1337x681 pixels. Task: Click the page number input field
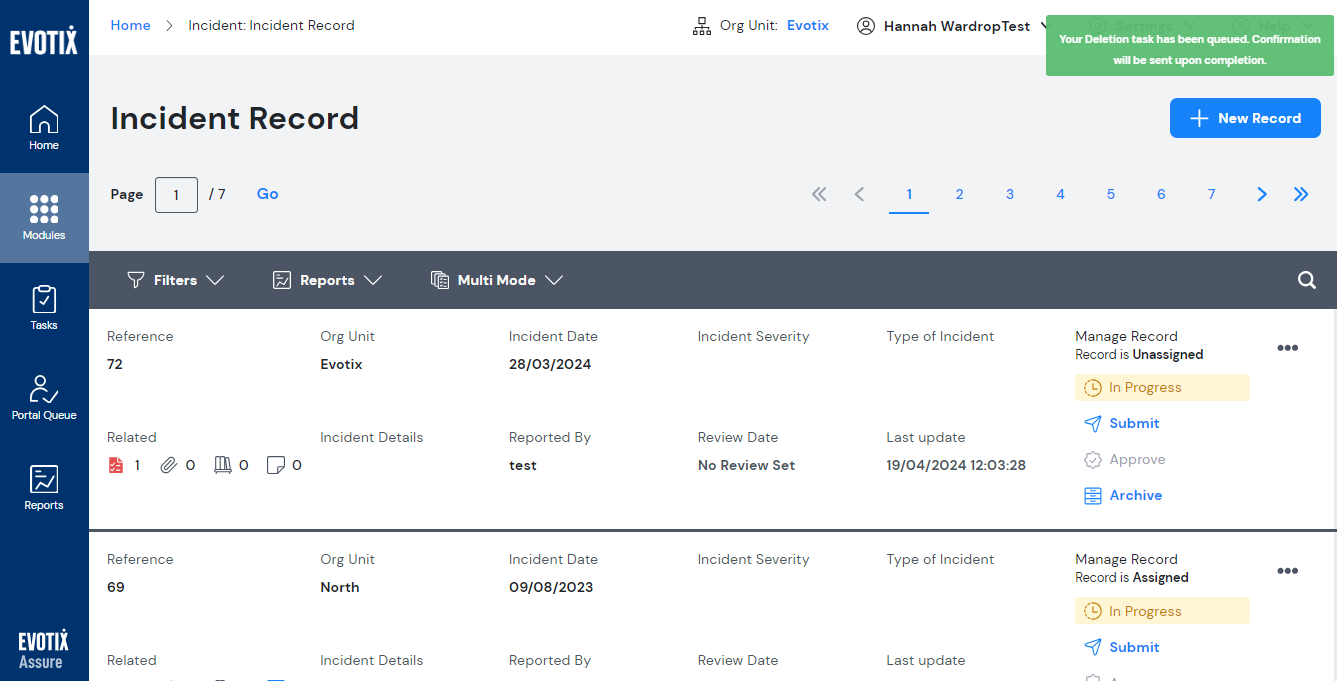click(176, 195)
